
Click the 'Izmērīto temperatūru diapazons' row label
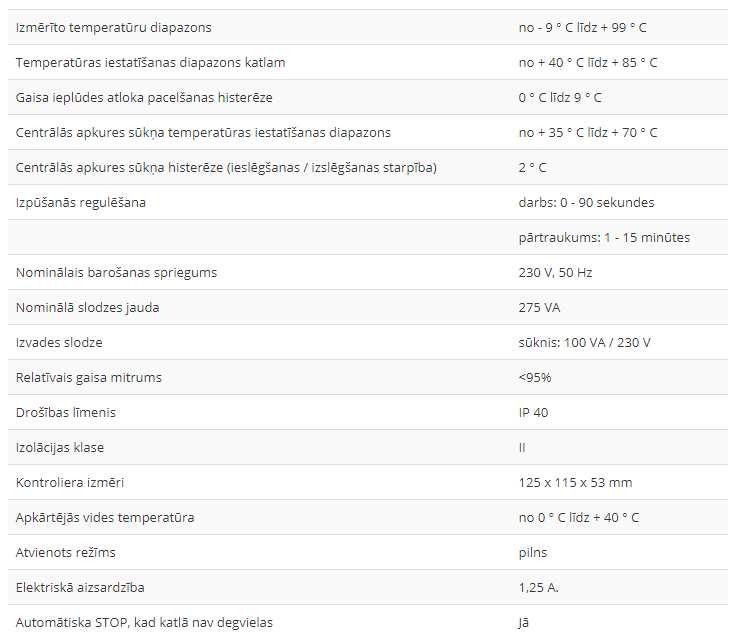click(x=114, y=27)
